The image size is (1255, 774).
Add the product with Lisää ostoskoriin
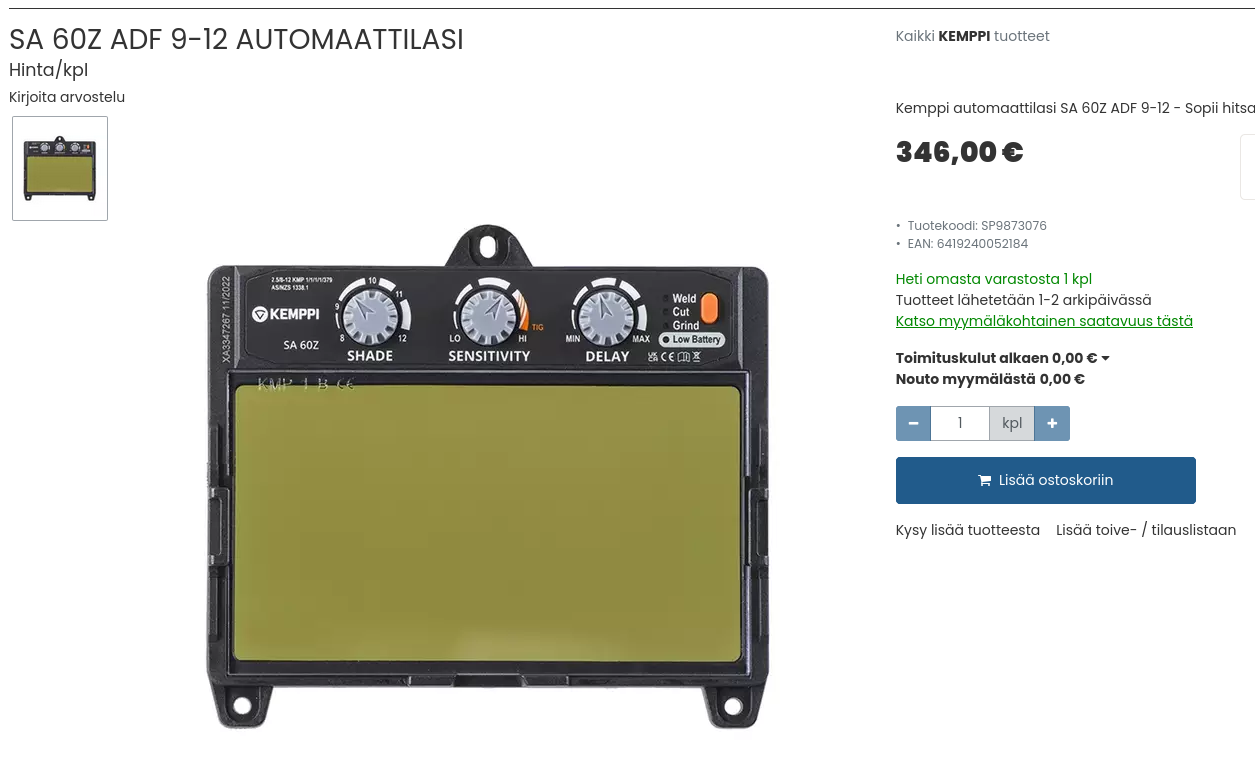1046,481
